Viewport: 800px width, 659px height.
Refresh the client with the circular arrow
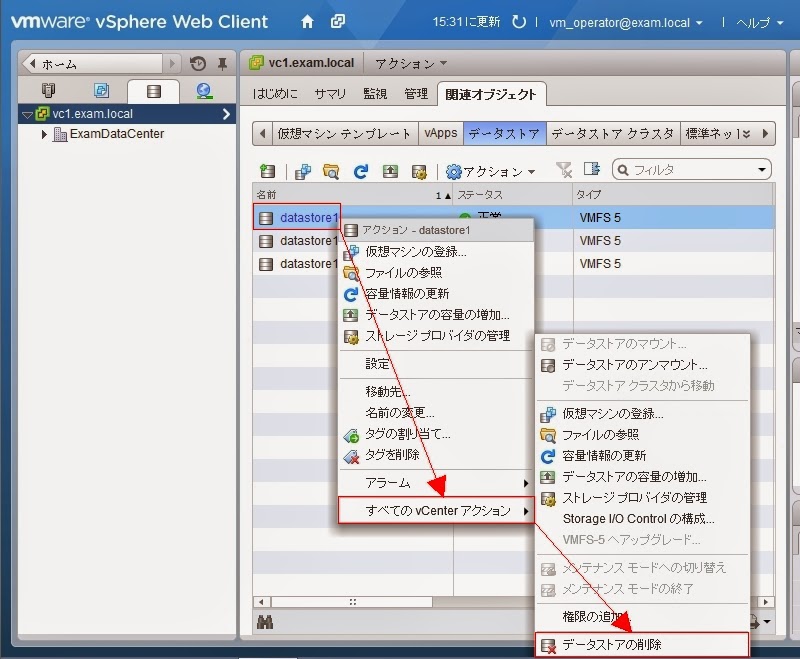tap(519, 22)
